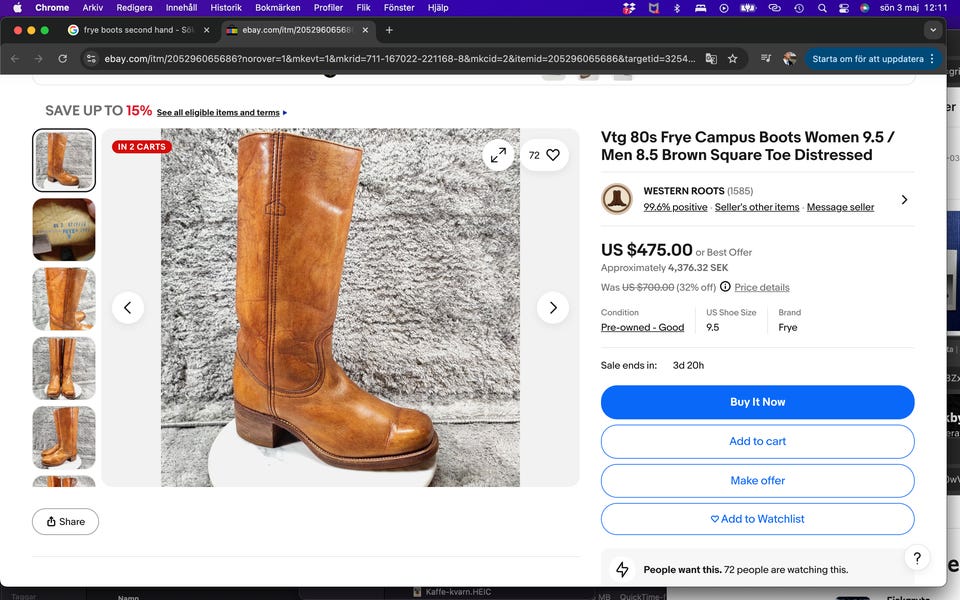This screenshot has width=960, height=600.
Task: Click the main boot product image
Action: pos(340,307)
